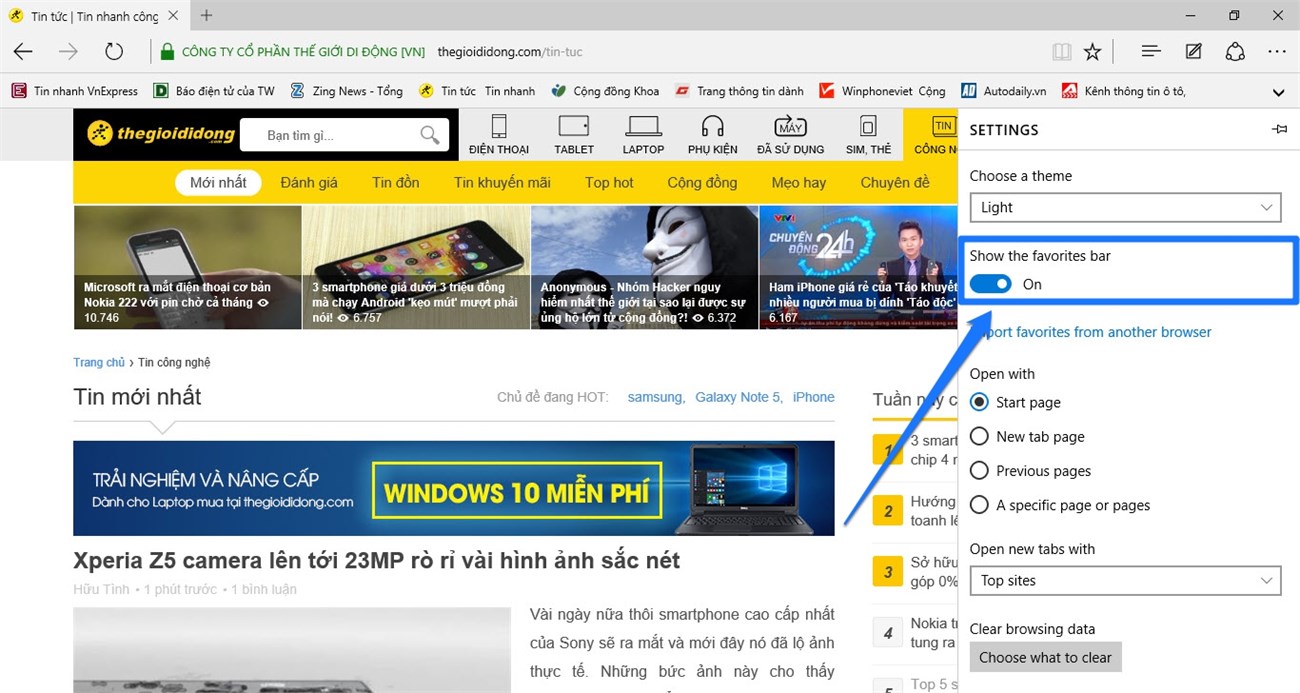Open Autodaily.vn favorite bookmark
This screenshot has width=1300, height=693.
point(1003,91)
